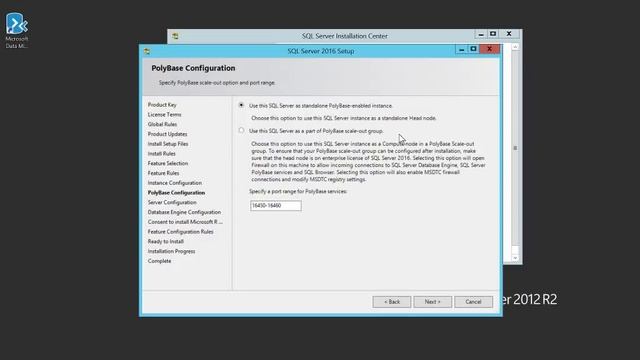Image resolution: width=640 pixels, height=360 pixels.
Task: Maximize the SQL Server Installation Center window
Action: (493, 34)
